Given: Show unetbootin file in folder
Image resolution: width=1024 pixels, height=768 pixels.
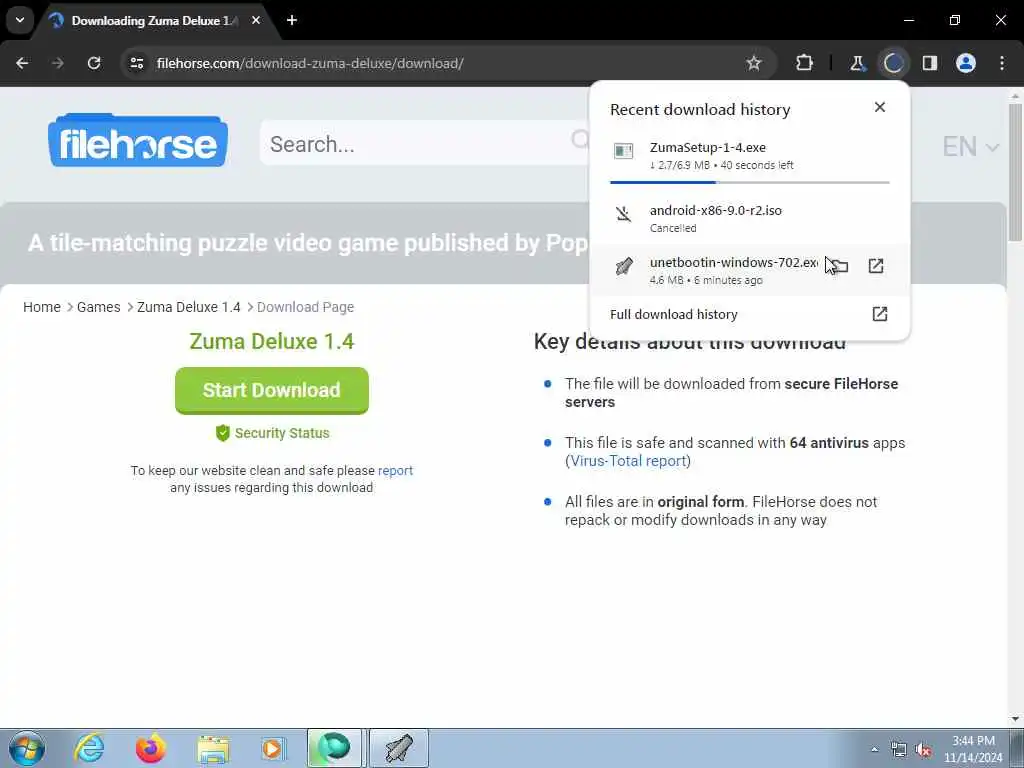Looking at the screenshot, I should 839,266.
